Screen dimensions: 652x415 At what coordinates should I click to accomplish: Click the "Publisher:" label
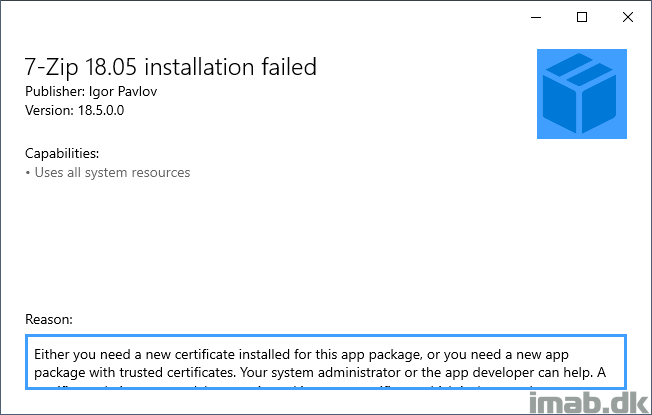(x=55, y=91)
